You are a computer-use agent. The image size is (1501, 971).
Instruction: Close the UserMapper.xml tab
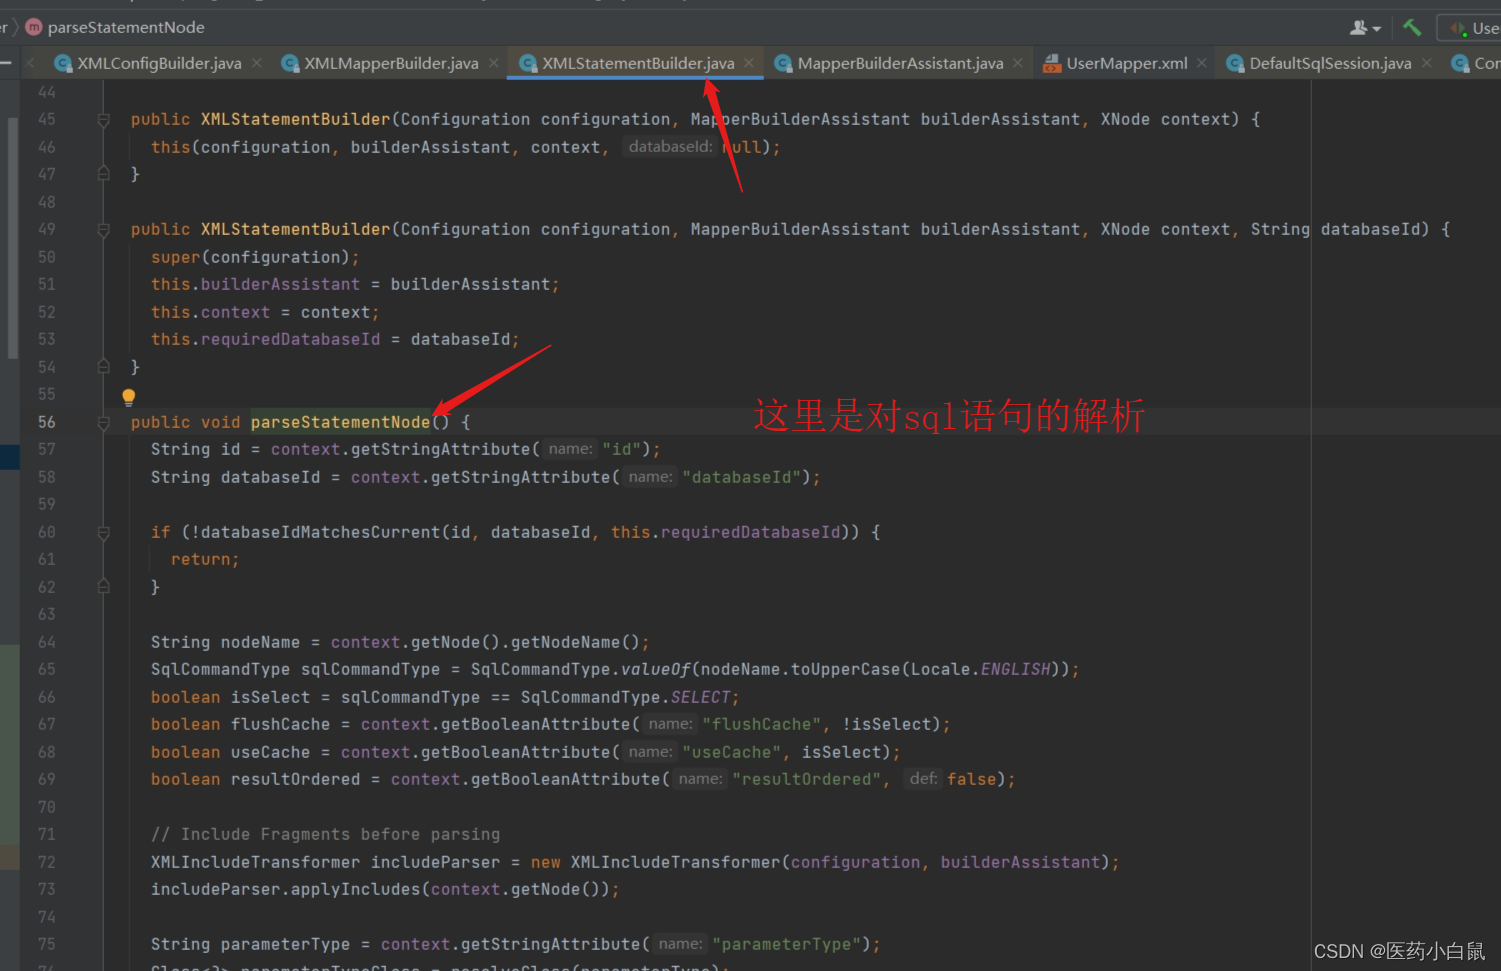1202,63
